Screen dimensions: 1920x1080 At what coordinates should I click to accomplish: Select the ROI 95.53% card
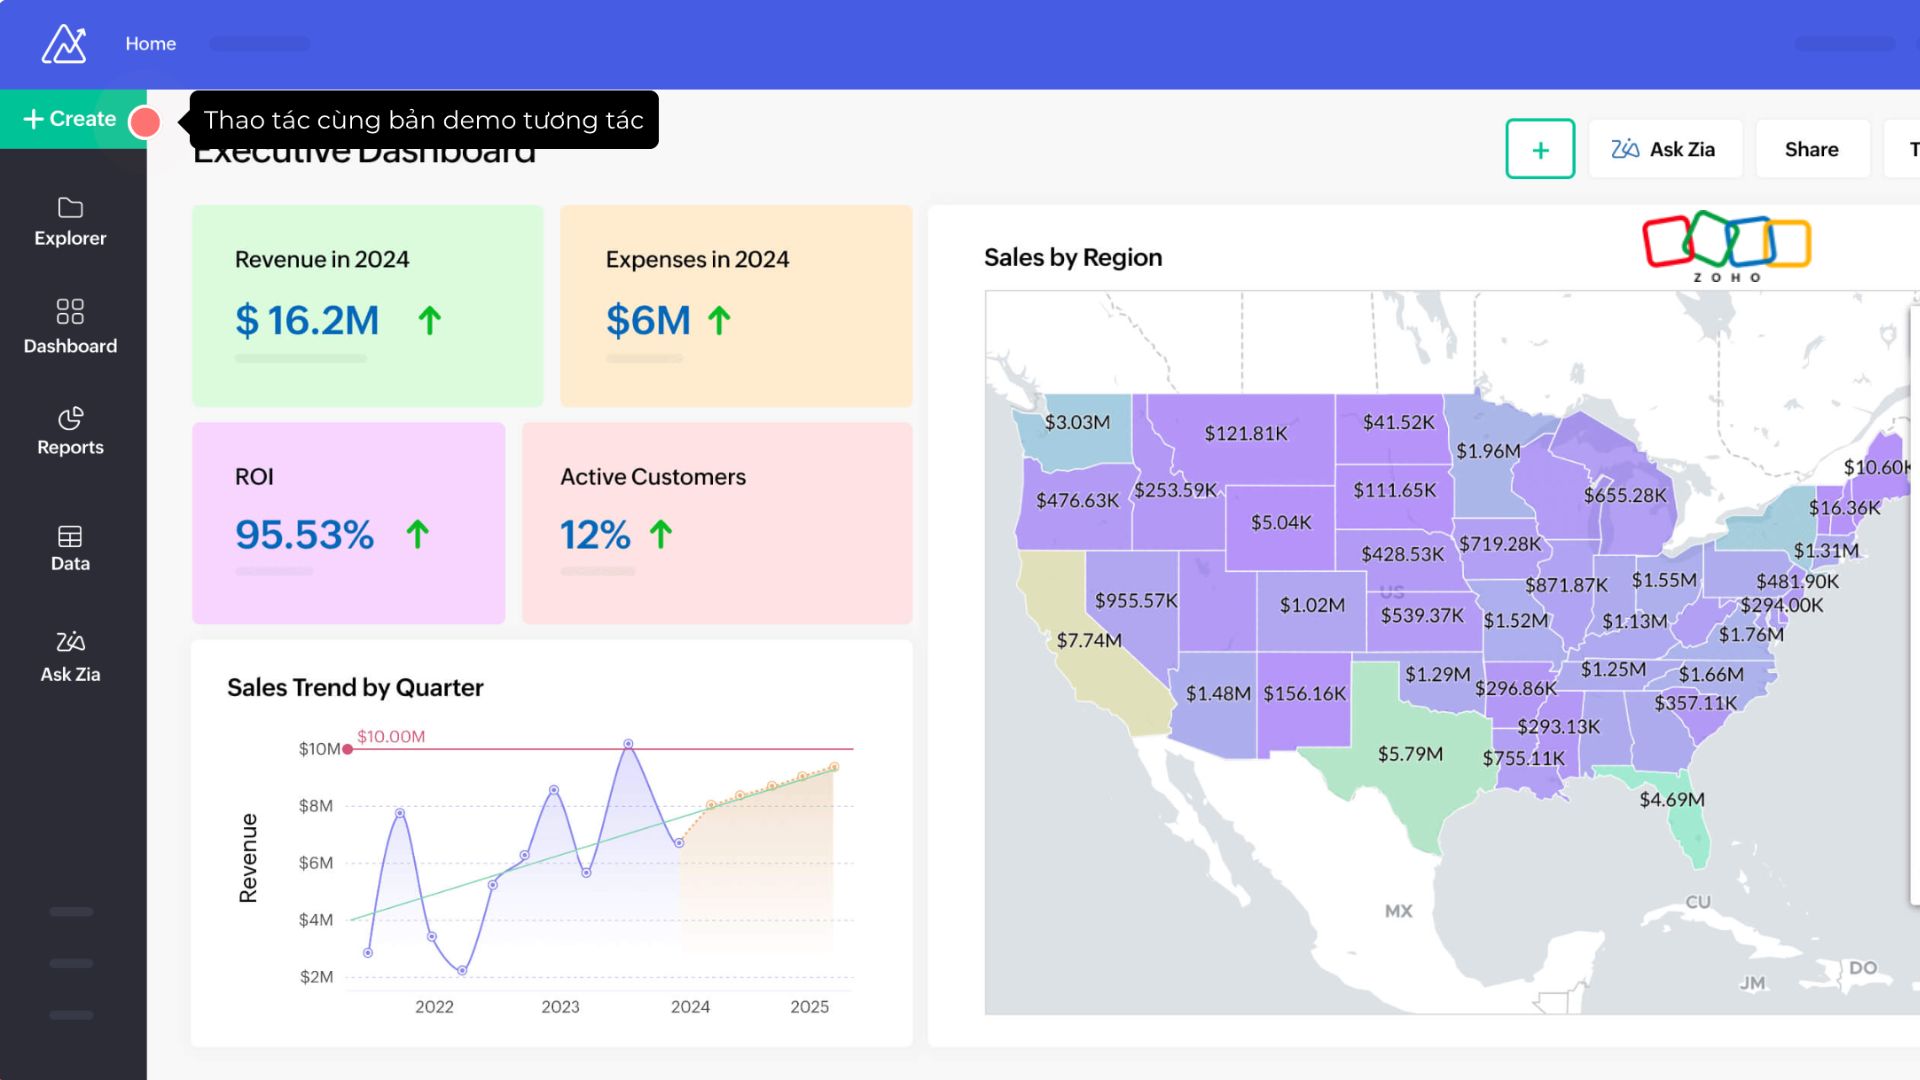point(348,522)
